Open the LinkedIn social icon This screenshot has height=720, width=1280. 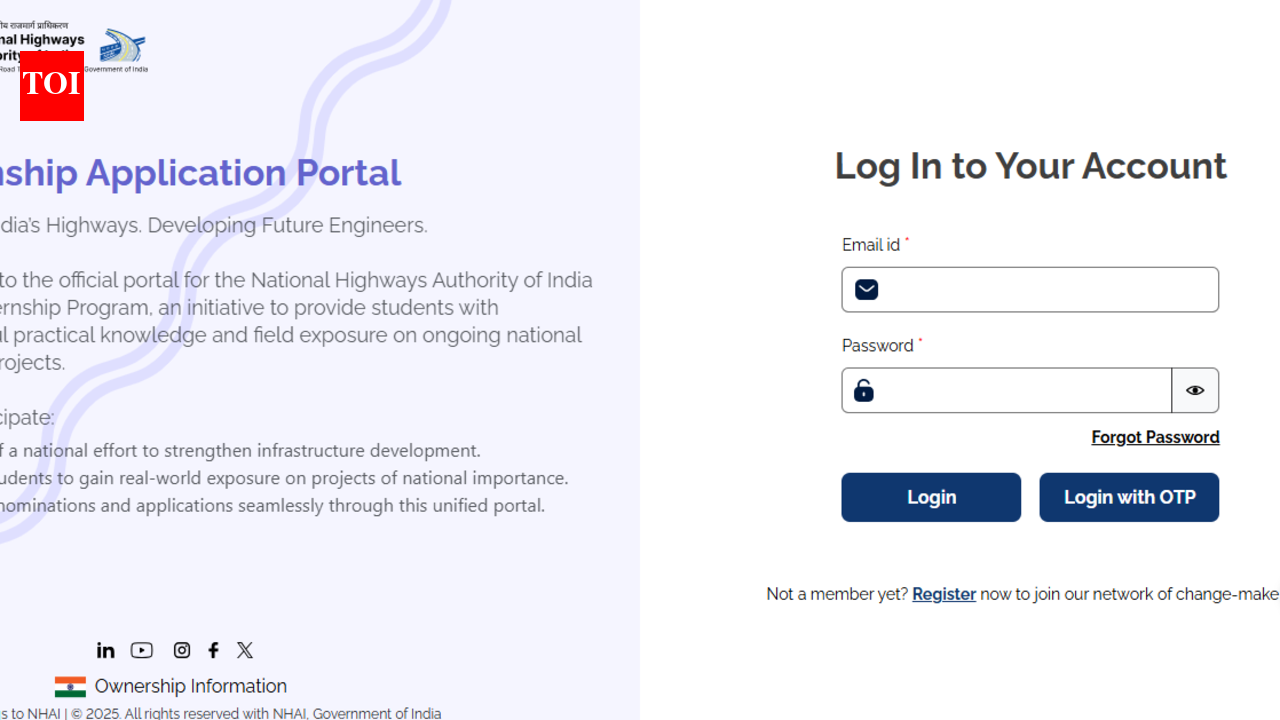106,650
